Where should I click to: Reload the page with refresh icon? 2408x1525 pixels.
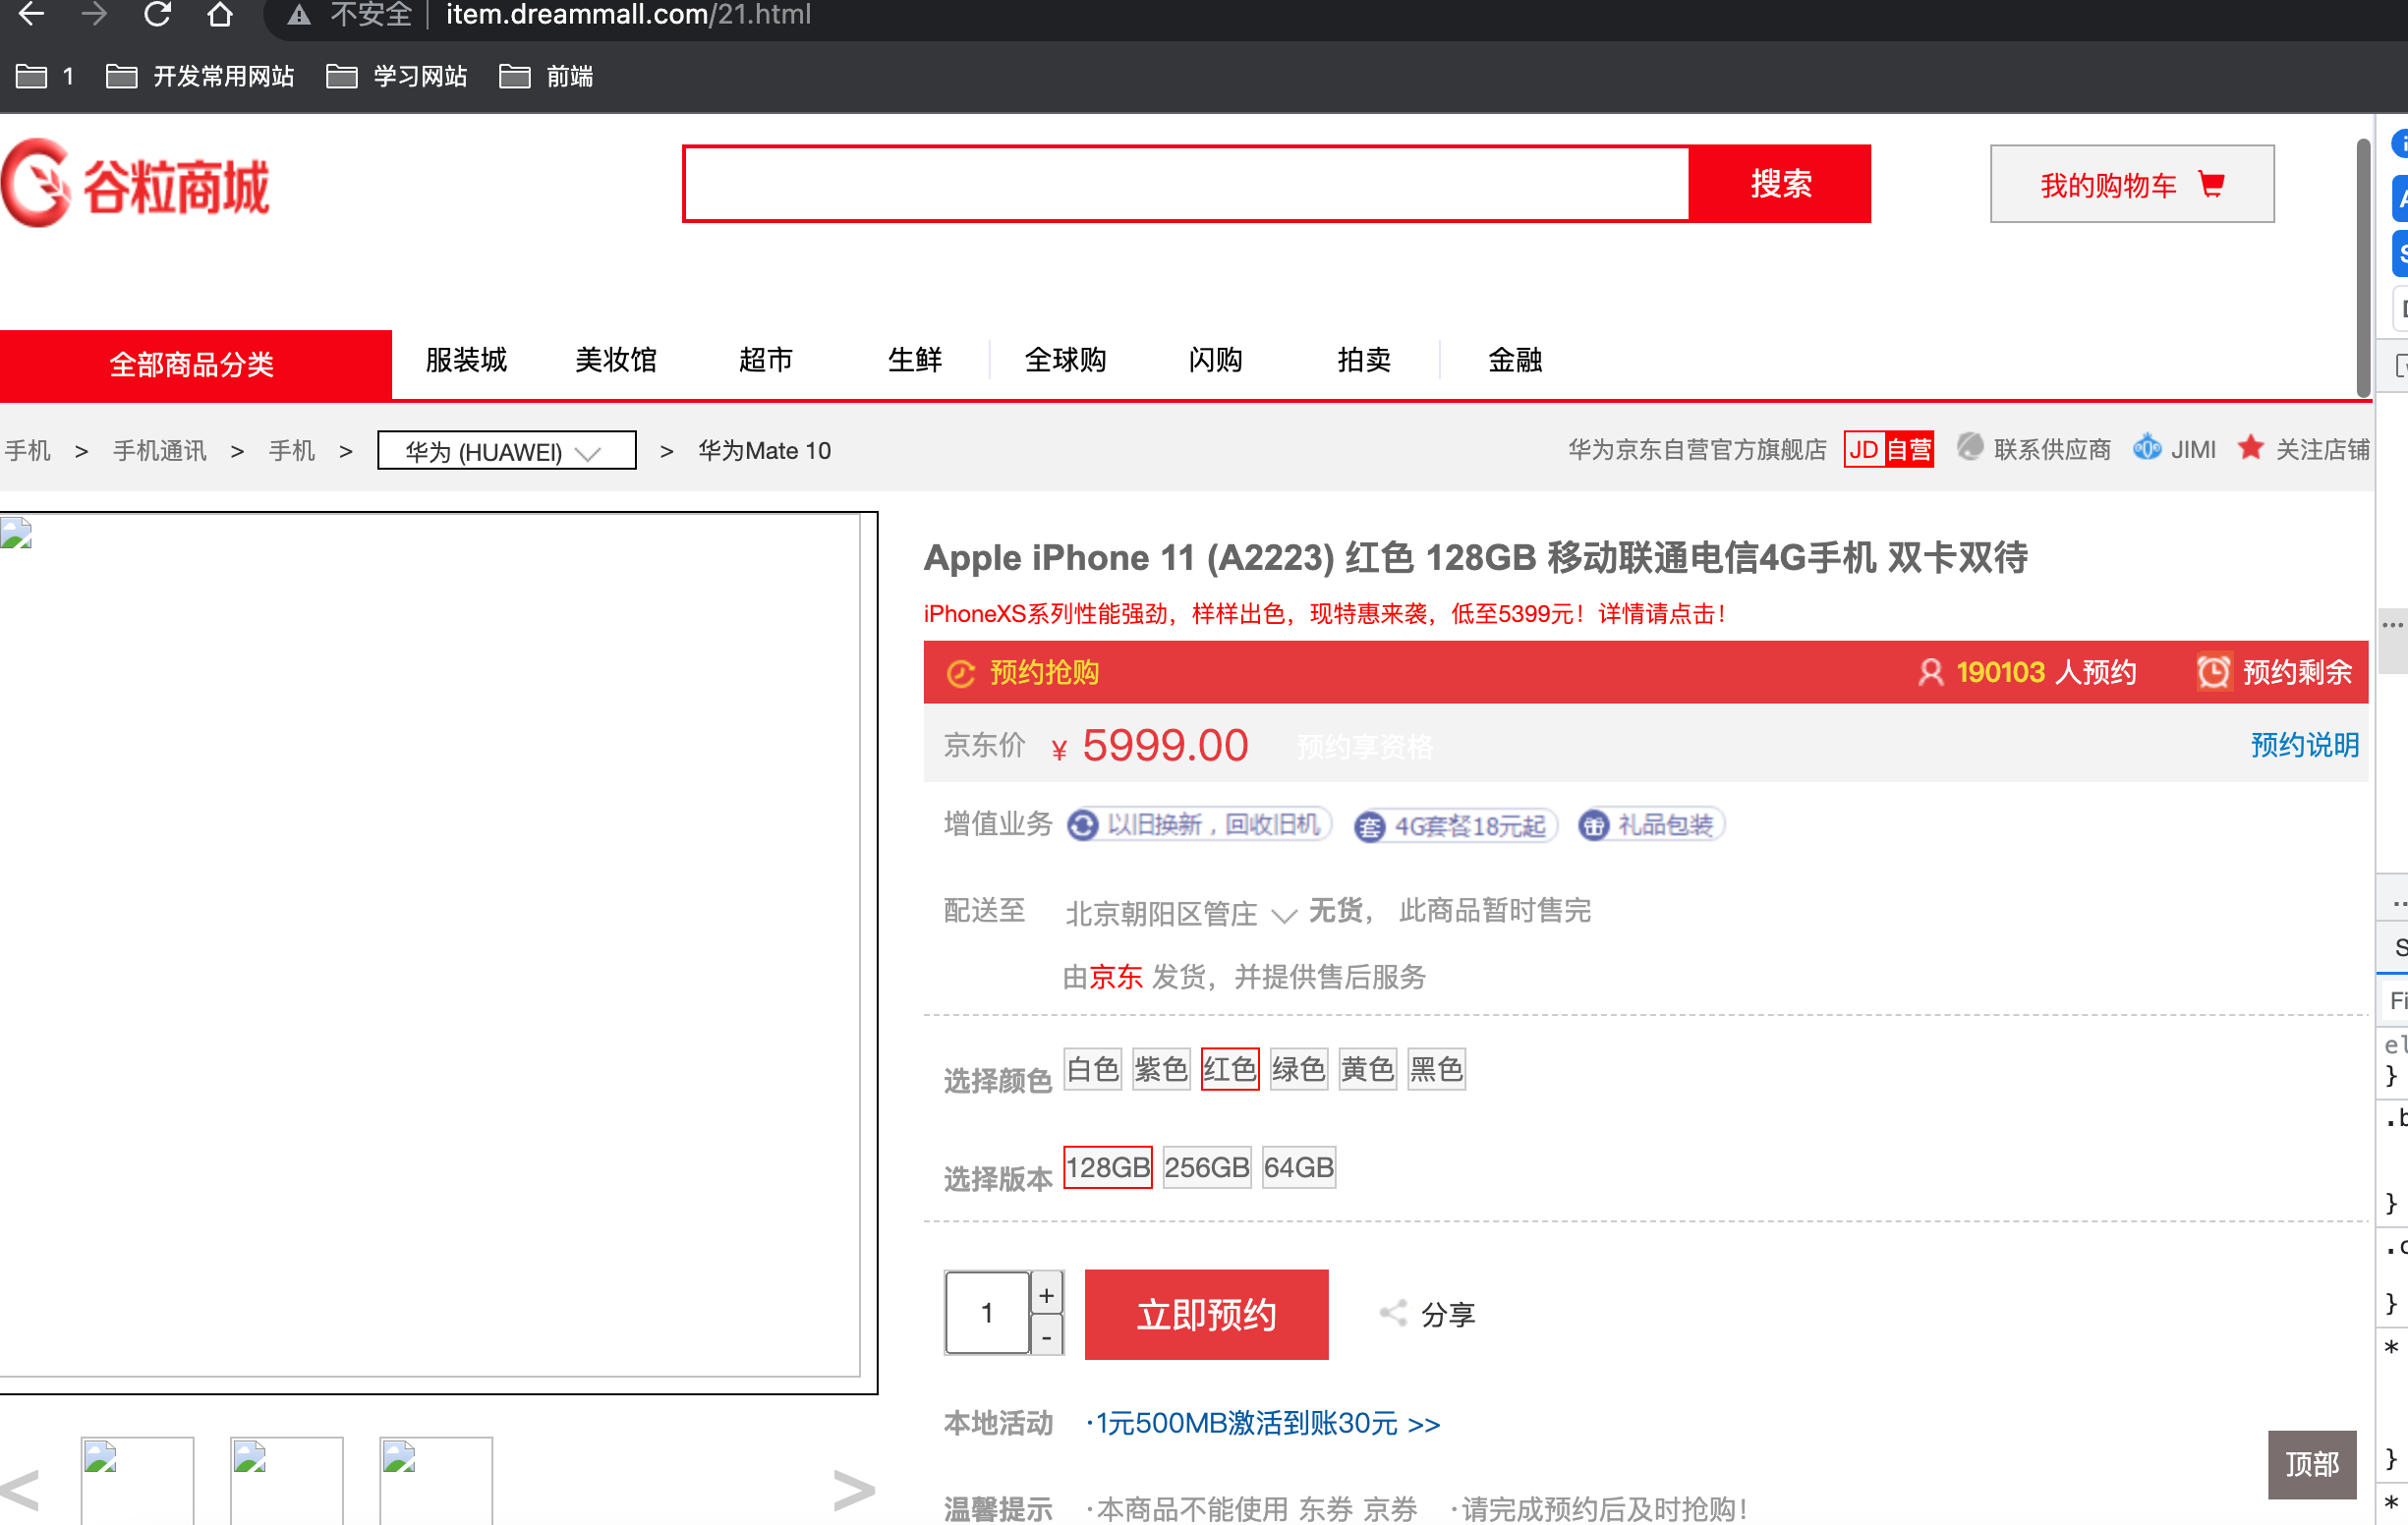(157, 14)
